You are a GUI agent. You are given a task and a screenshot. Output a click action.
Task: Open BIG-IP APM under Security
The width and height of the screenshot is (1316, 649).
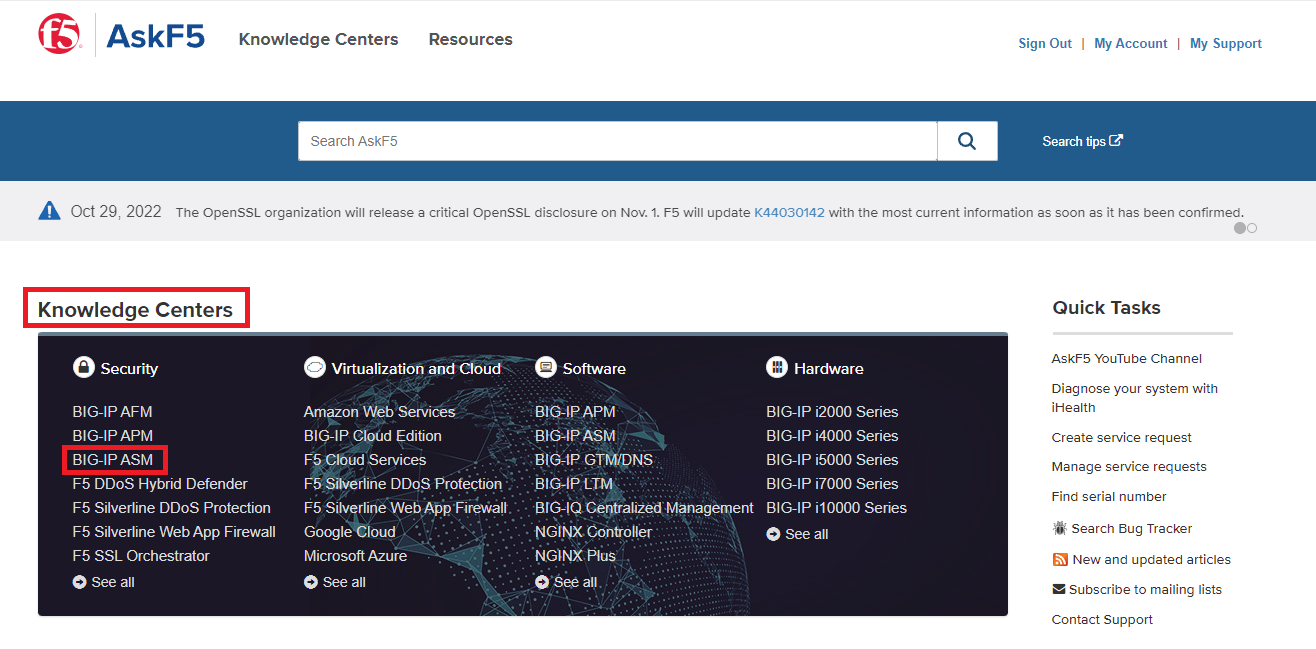click(112, 435)
